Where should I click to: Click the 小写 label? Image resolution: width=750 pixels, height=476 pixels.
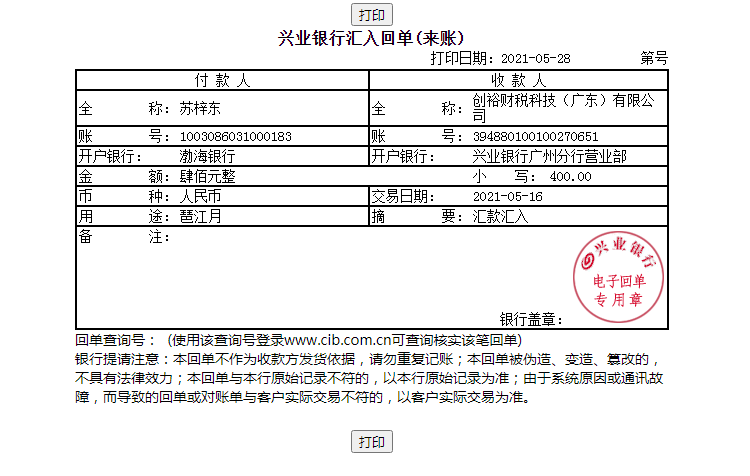pos(504,177)
